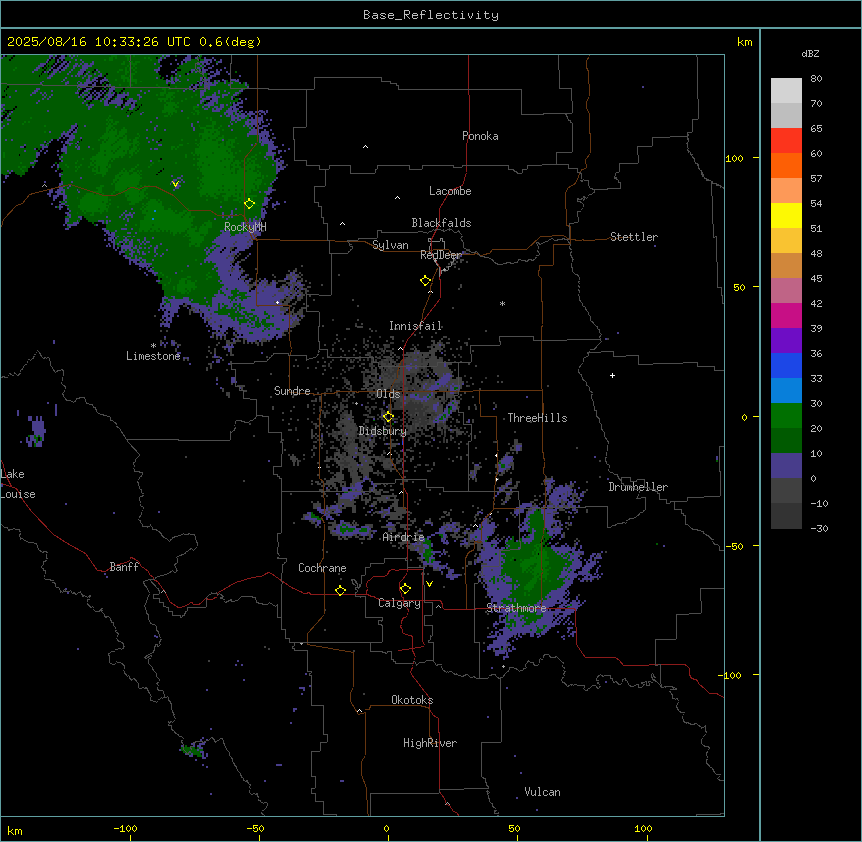Image resolution: width=862 pixels, height=842 pixels.
Task: Click the ThreeHills label
Action: 537,418
